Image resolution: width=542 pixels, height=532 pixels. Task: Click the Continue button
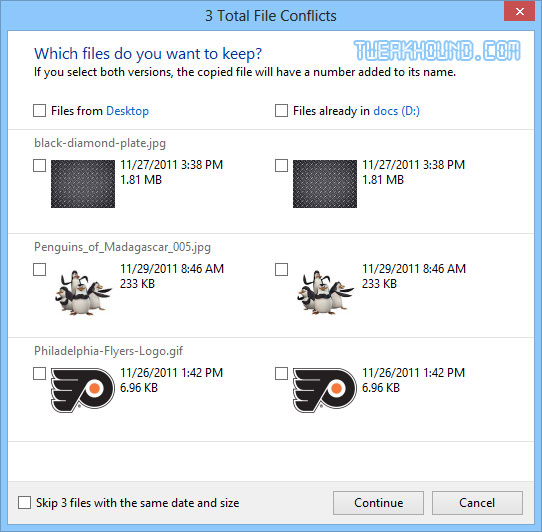click(379, 503)
